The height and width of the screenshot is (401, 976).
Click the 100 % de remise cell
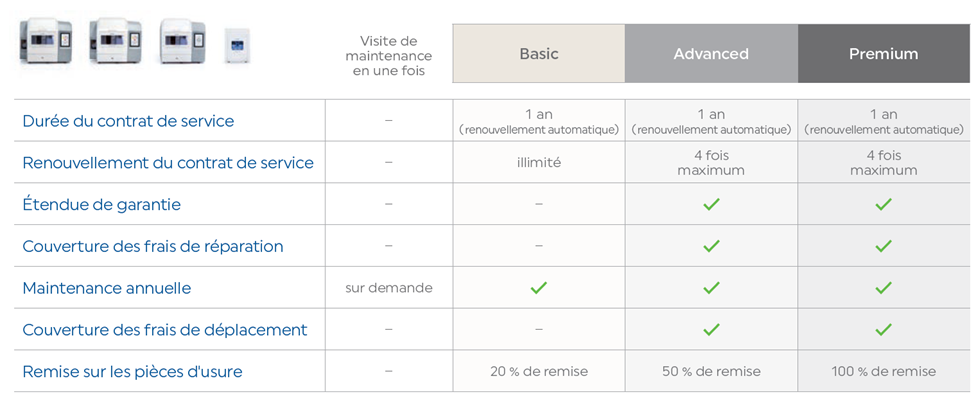[884, 372]
